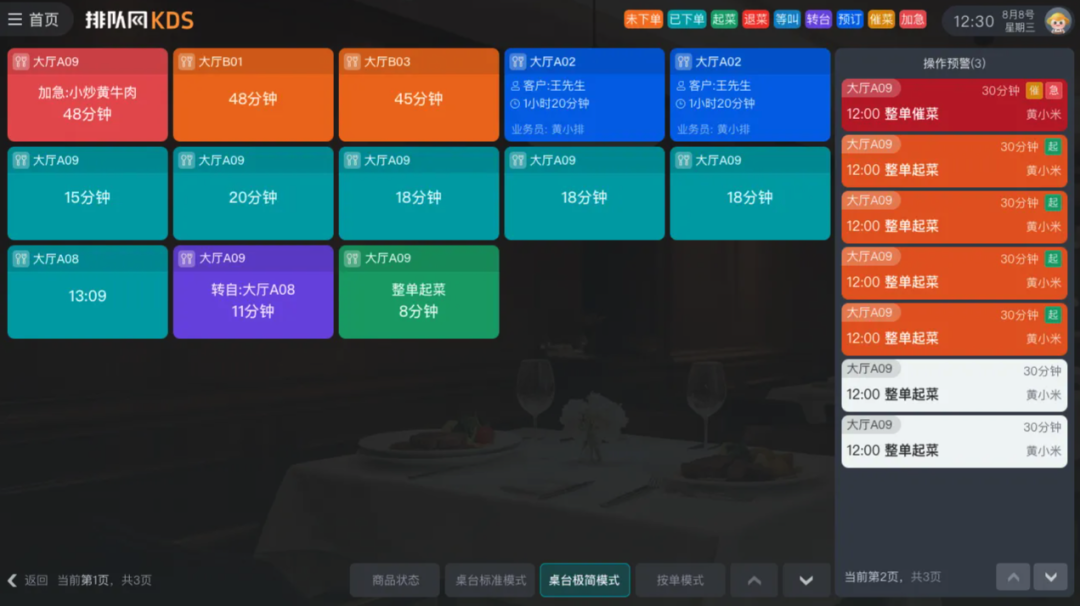The width and height of the screenshot is (1080, 606).
Task: Toggle the 未下单 status filter
Action: [x=643, y=19]
